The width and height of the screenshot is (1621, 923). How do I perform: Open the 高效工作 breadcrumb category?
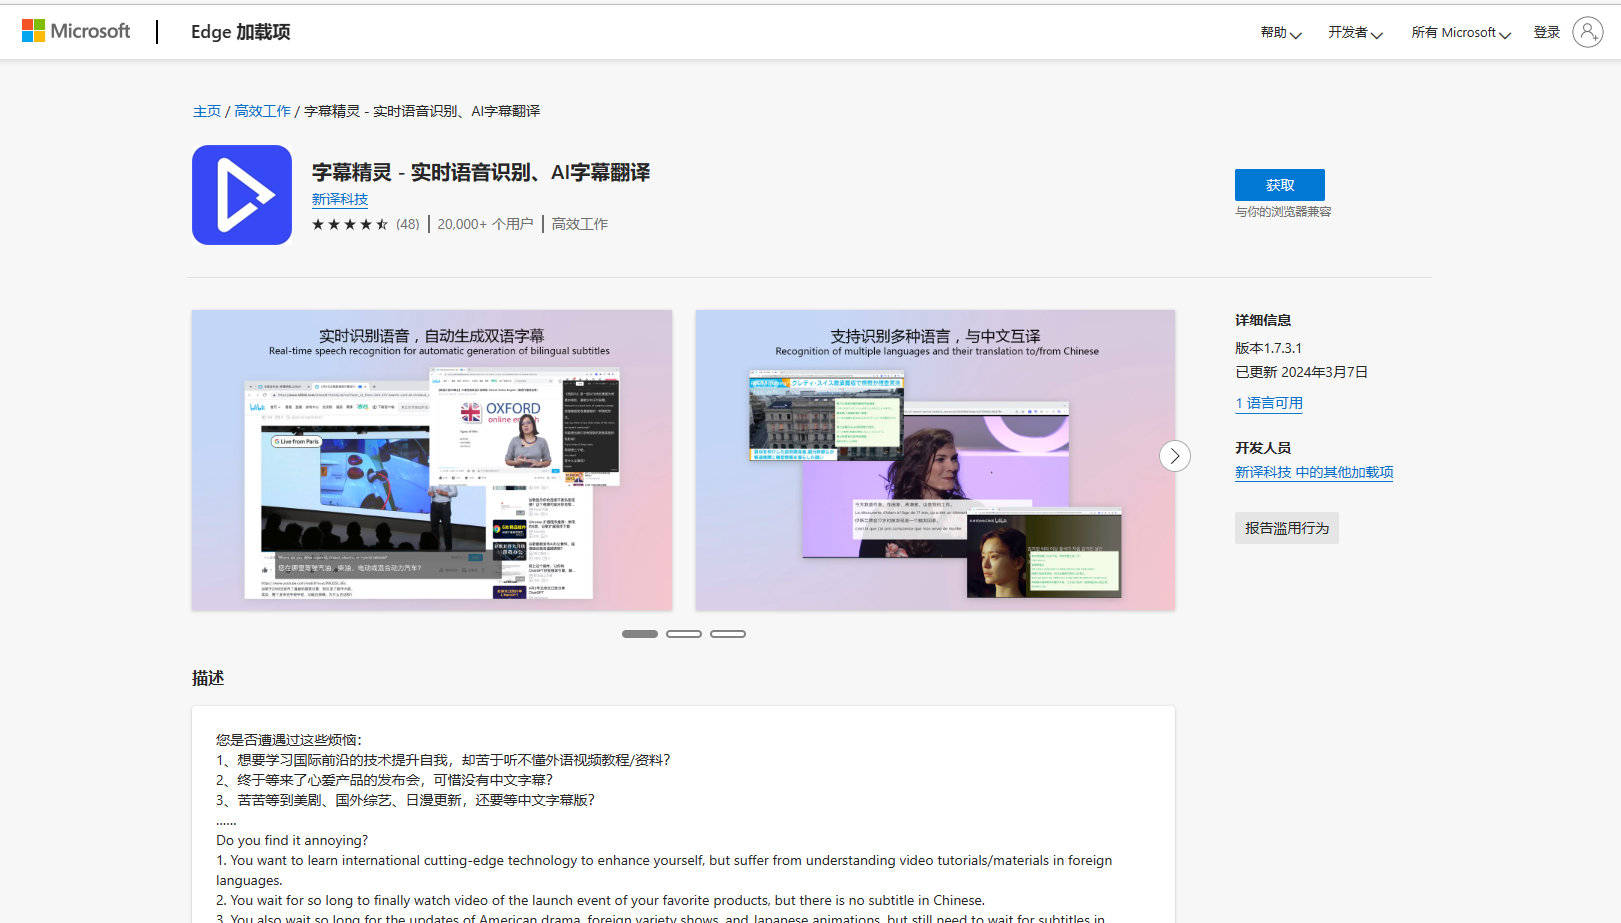262,111
